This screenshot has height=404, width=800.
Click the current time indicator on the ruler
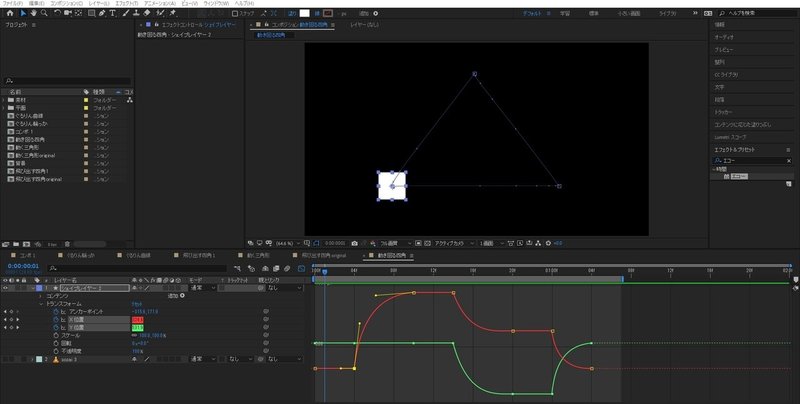(x=324, y=272)
